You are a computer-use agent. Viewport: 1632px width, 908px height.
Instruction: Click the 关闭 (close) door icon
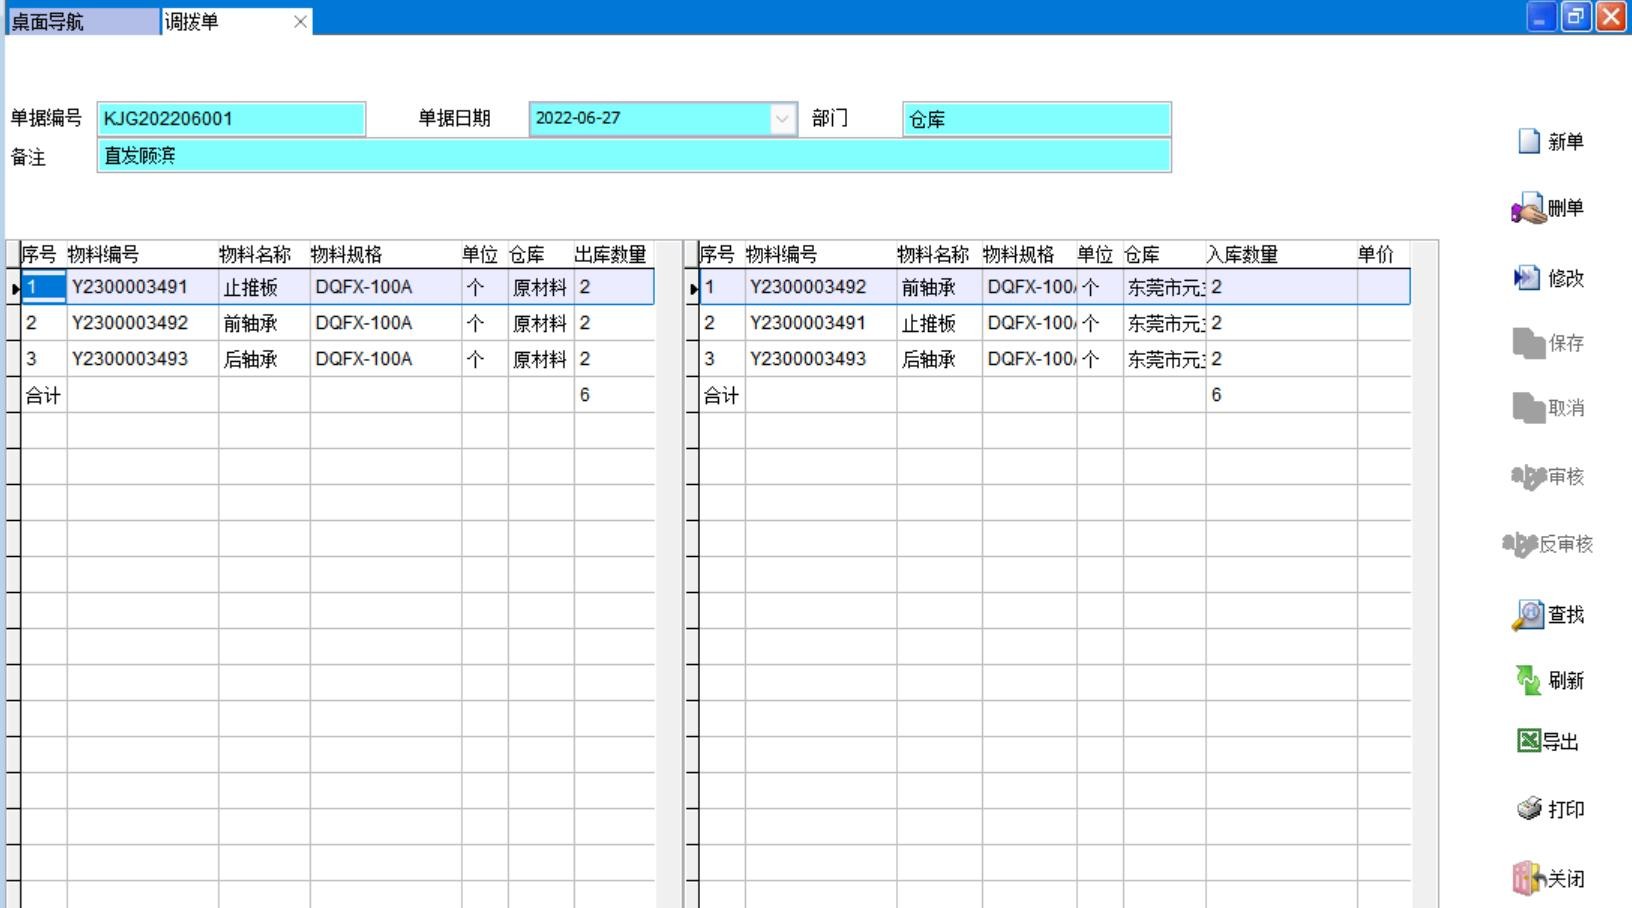click(1528, 878)
